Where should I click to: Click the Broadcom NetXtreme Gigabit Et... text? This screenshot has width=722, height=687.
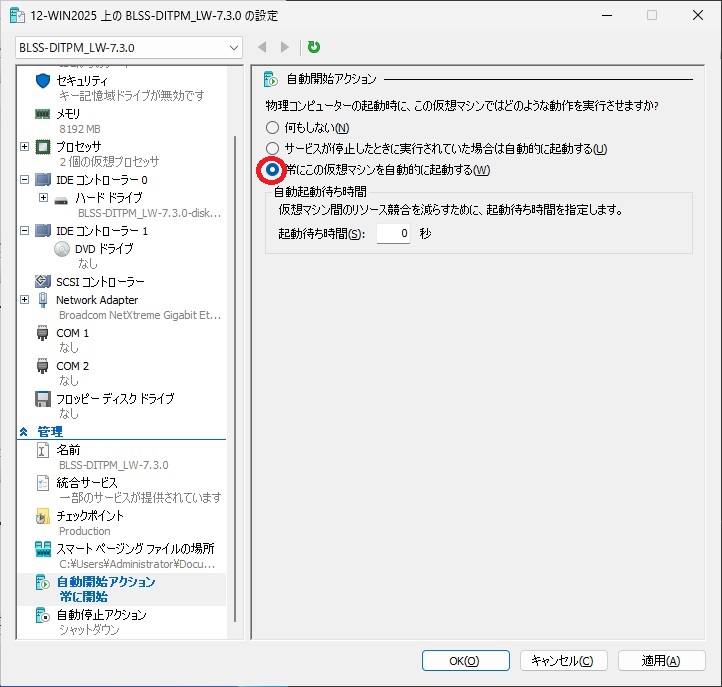point(140,315)
